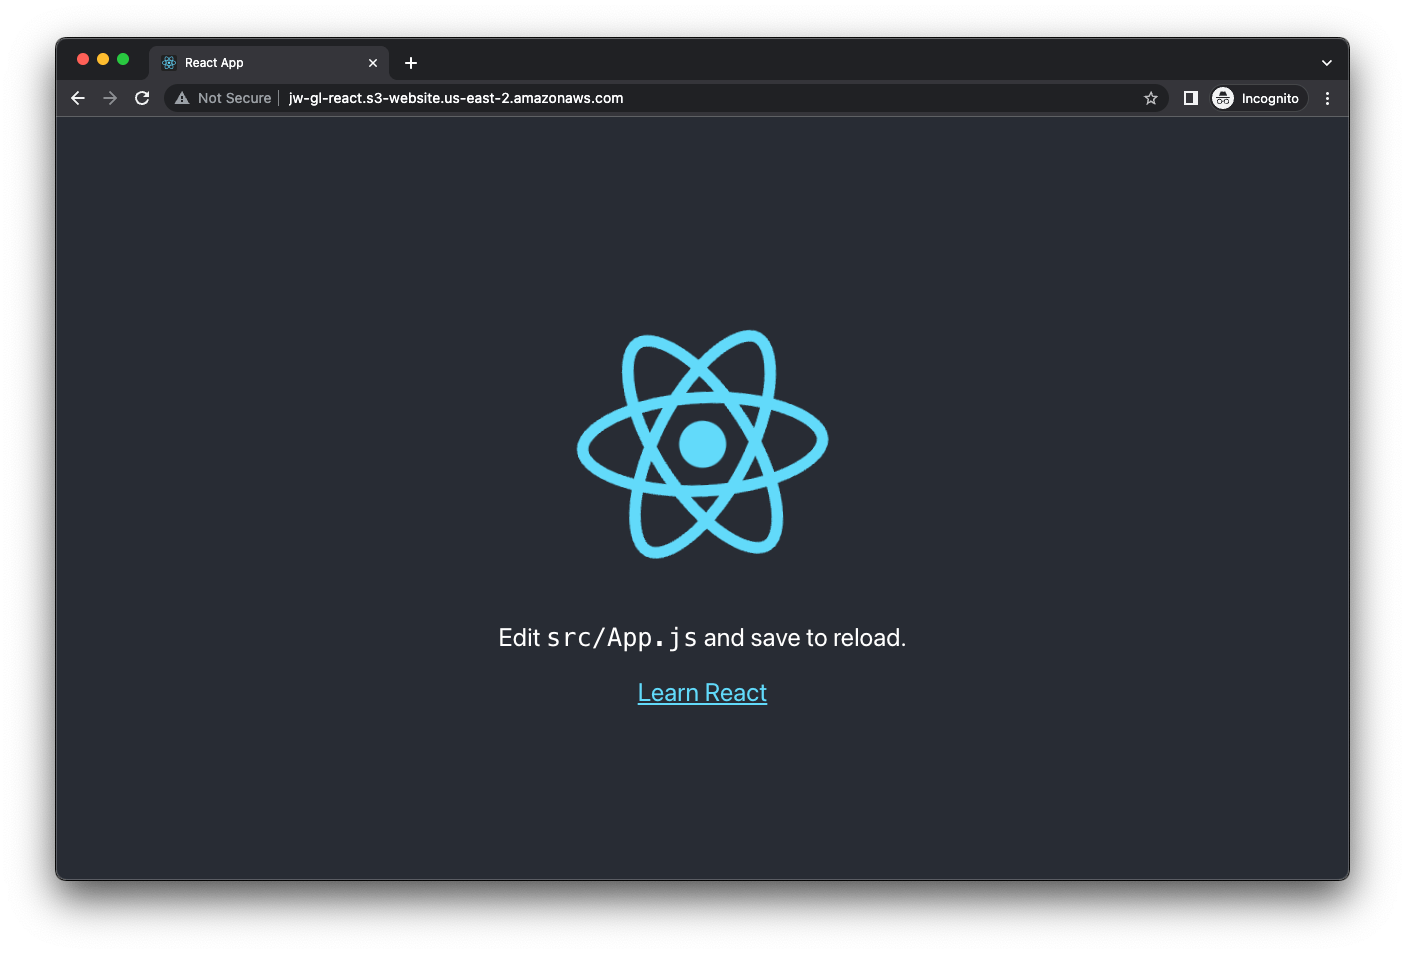The image size is (1405, 954).
Task: Click the red close traffic light
Action: (83, 59)
